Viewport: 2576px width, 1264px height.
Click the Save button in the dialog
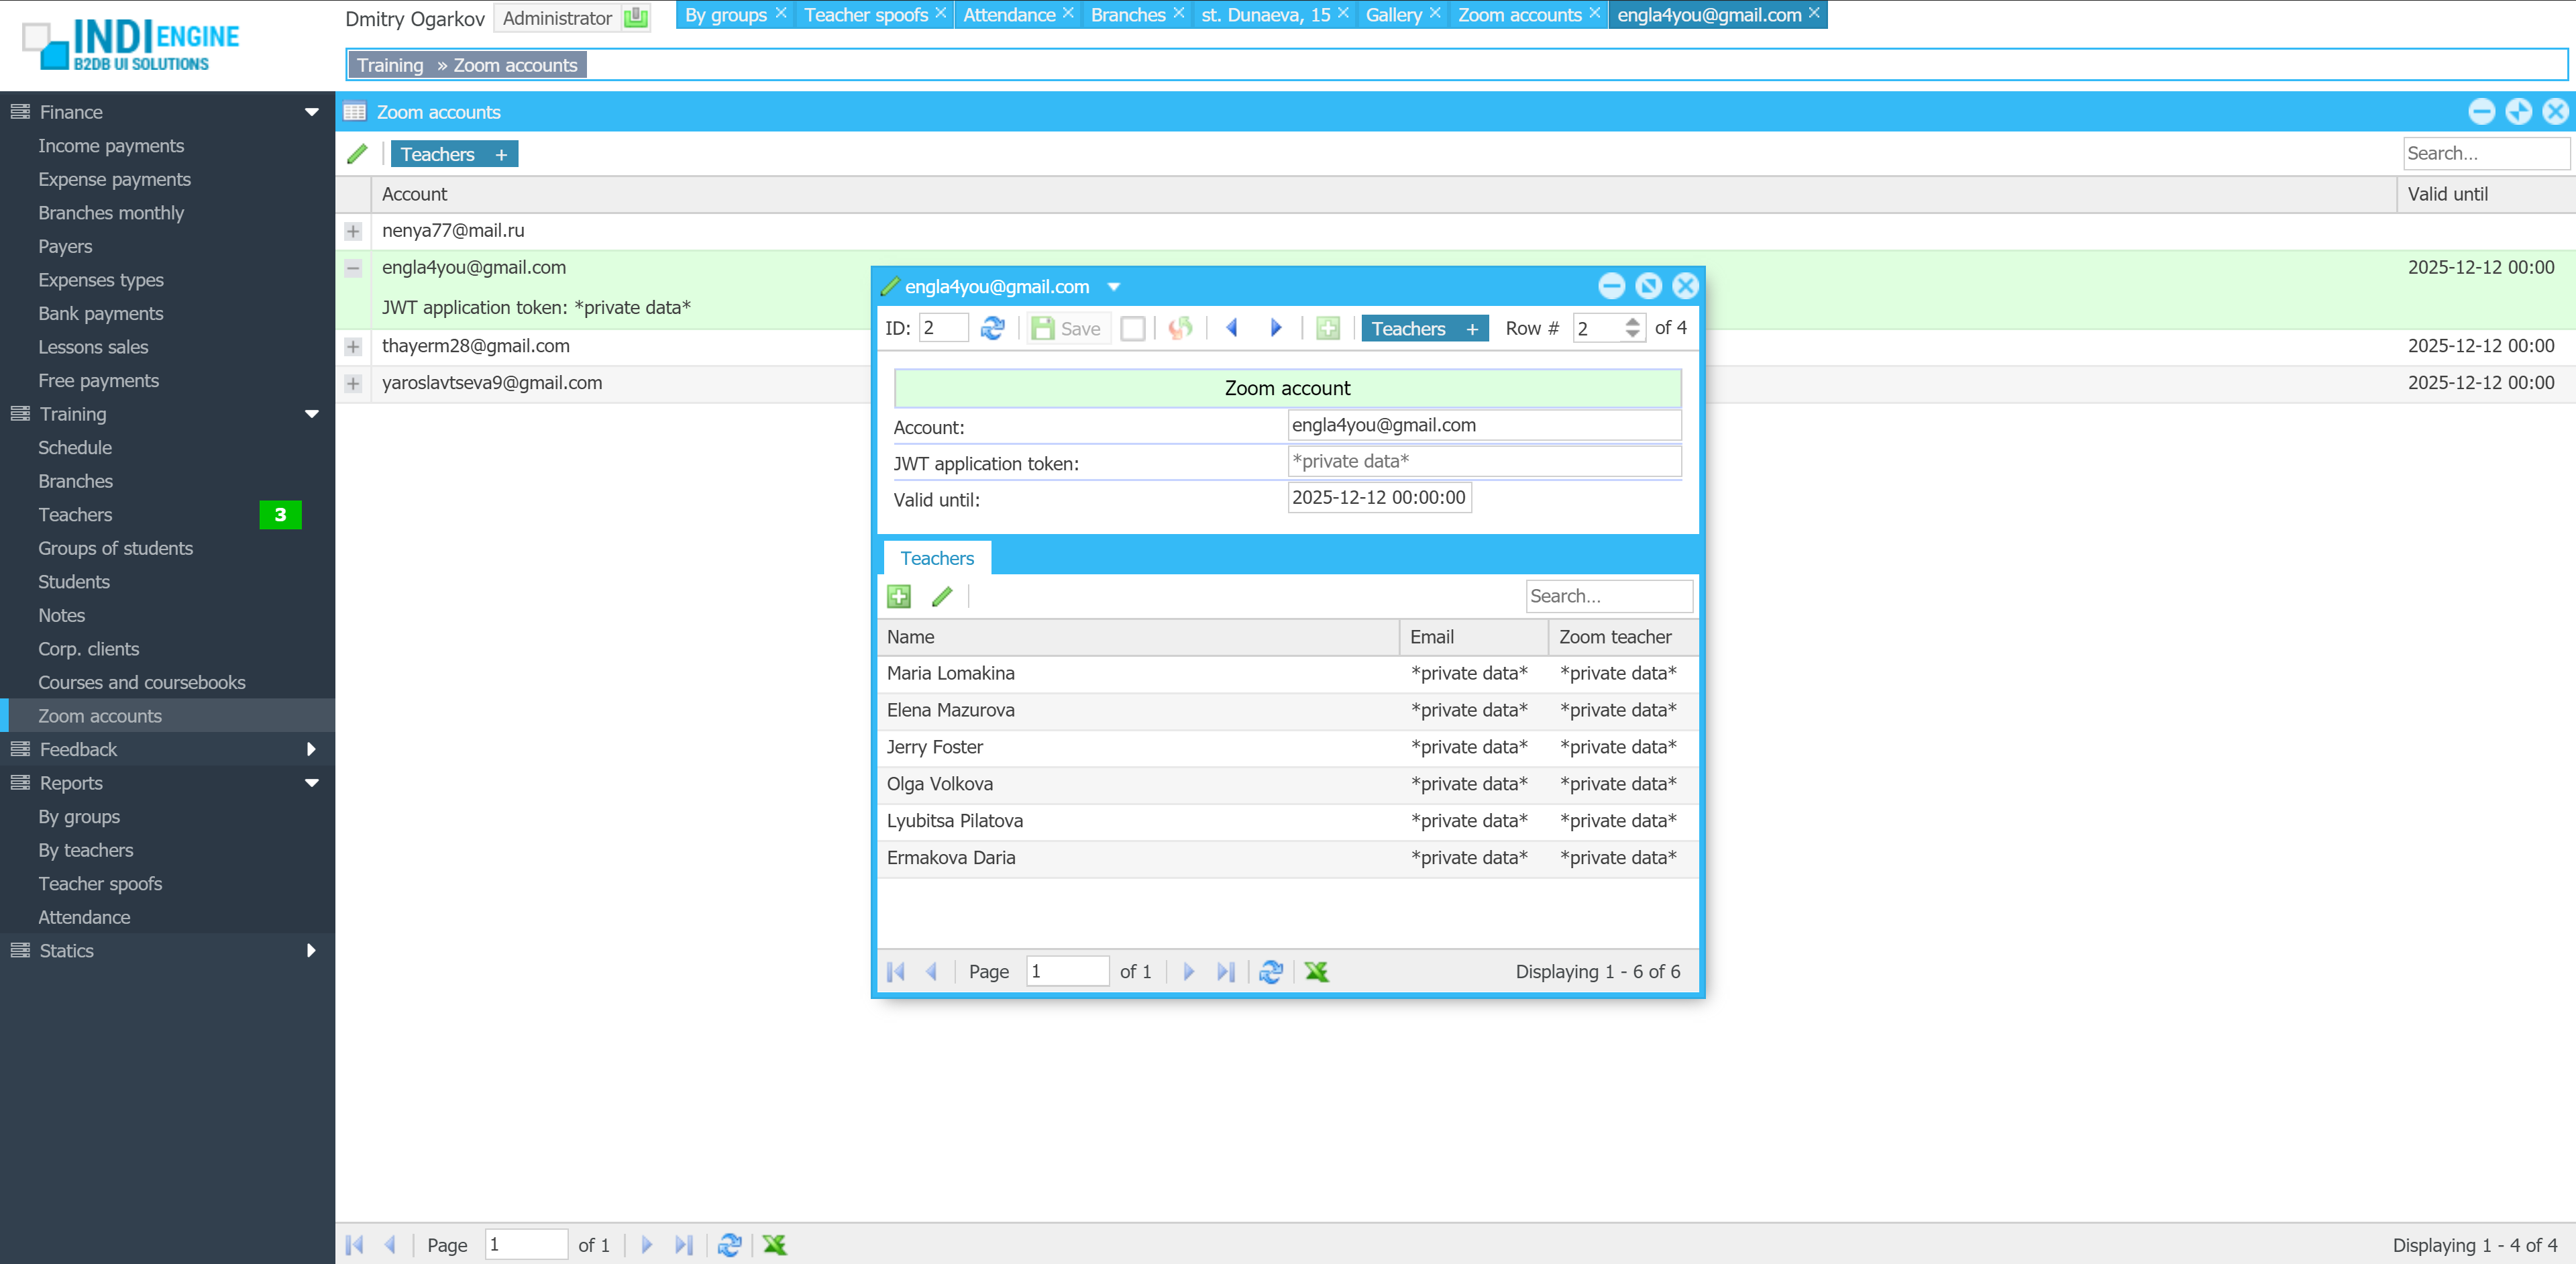[x=1067, y=329]
